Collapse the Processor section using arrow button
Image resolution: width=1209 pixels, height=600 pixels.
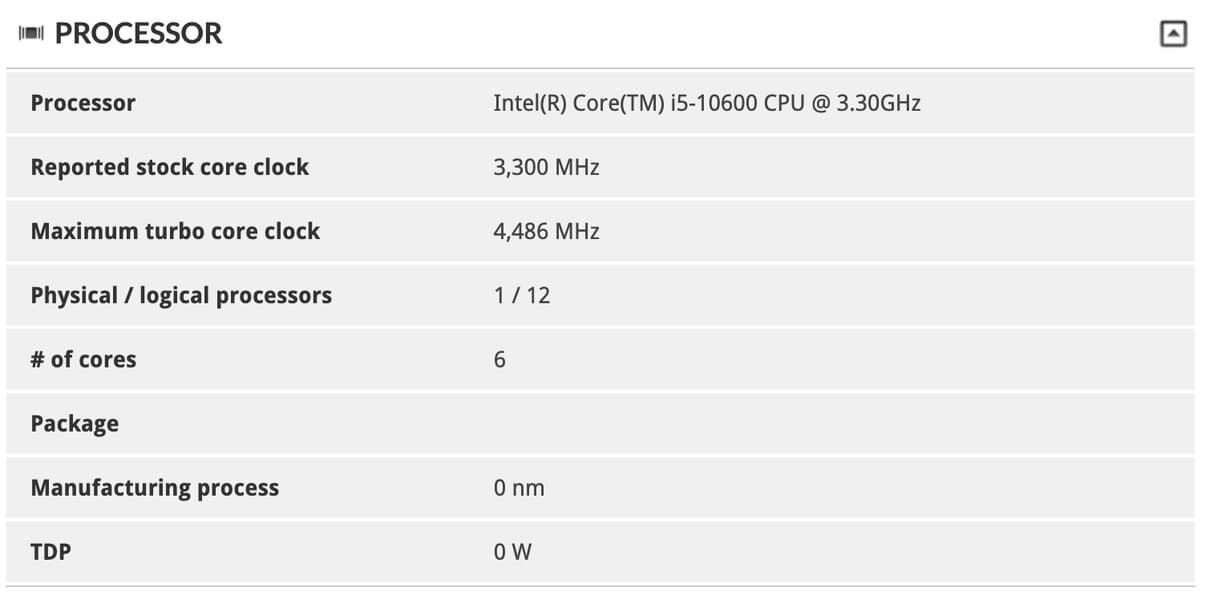[x=1172, y=34]
